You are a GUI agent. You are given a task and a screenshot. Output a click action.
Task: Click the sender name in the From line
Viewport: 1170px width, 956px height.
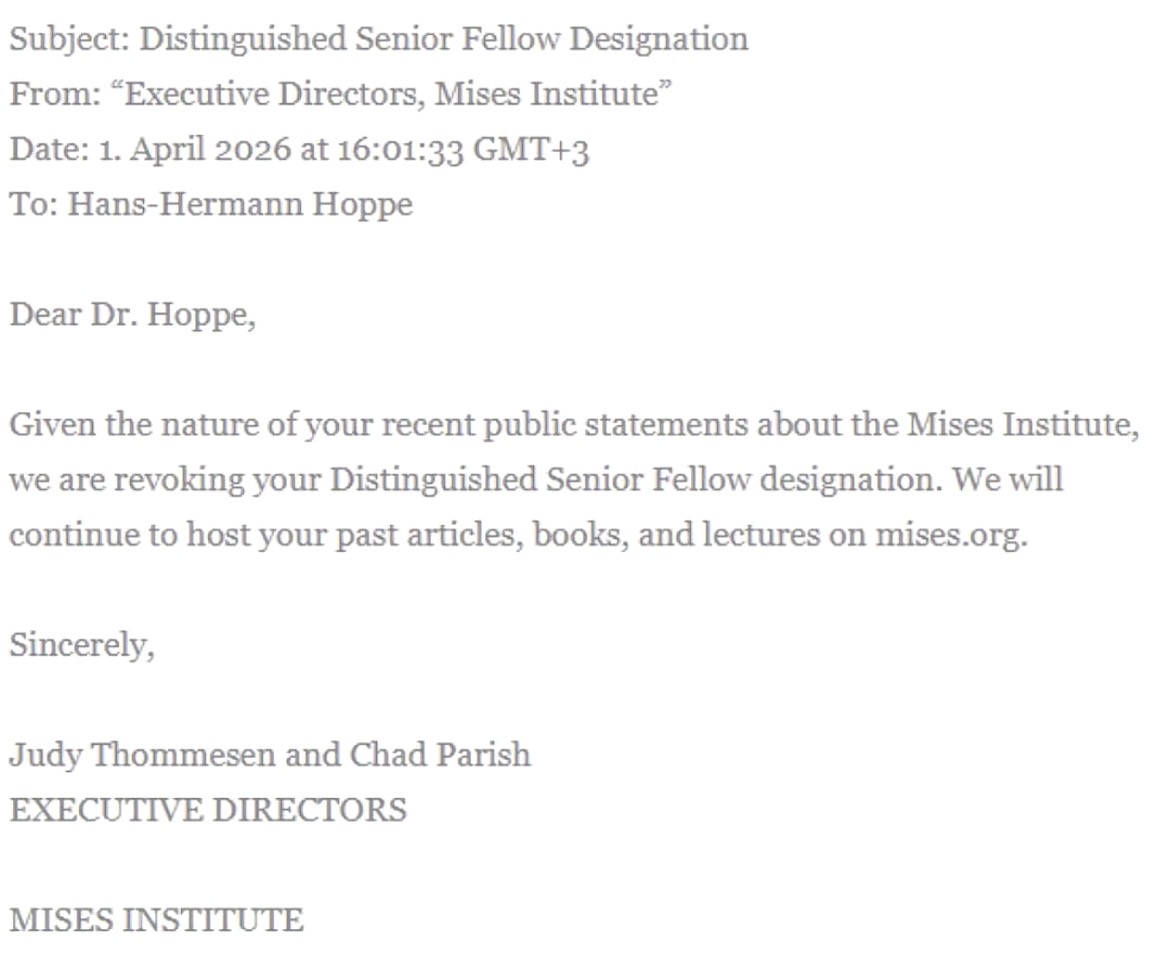(x=398, y=94)
